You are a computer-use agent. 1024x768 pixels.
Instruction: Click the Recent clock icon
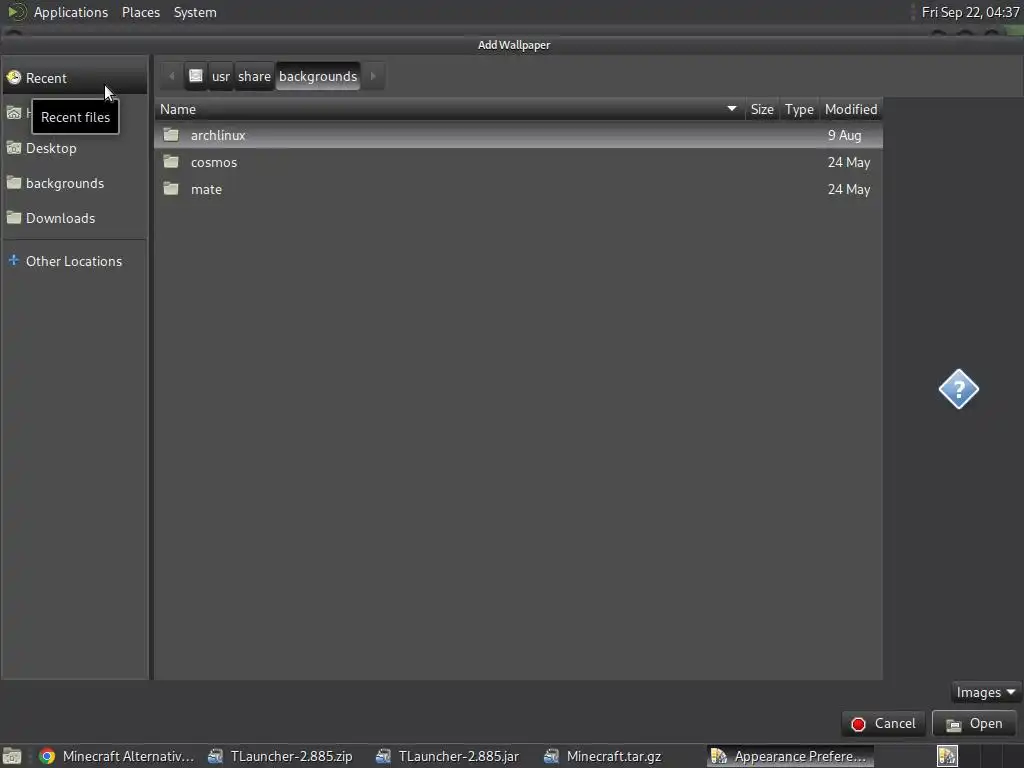14,78
